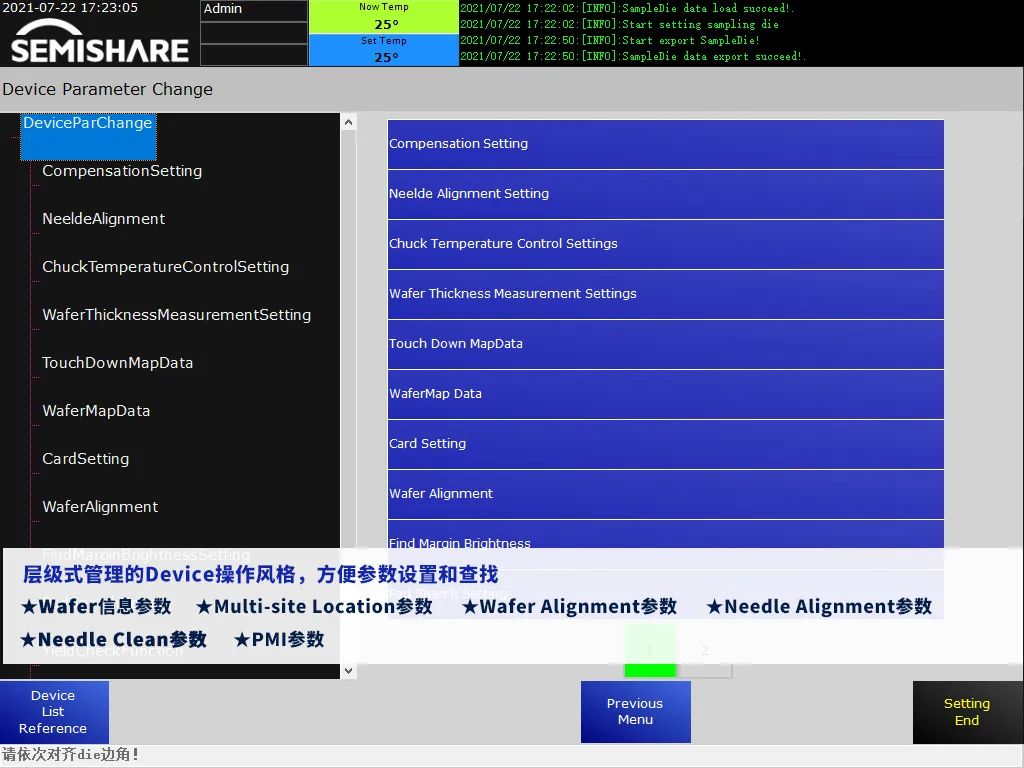Select NeeldeAlignment in the left tree

click(x=104, y=219)
